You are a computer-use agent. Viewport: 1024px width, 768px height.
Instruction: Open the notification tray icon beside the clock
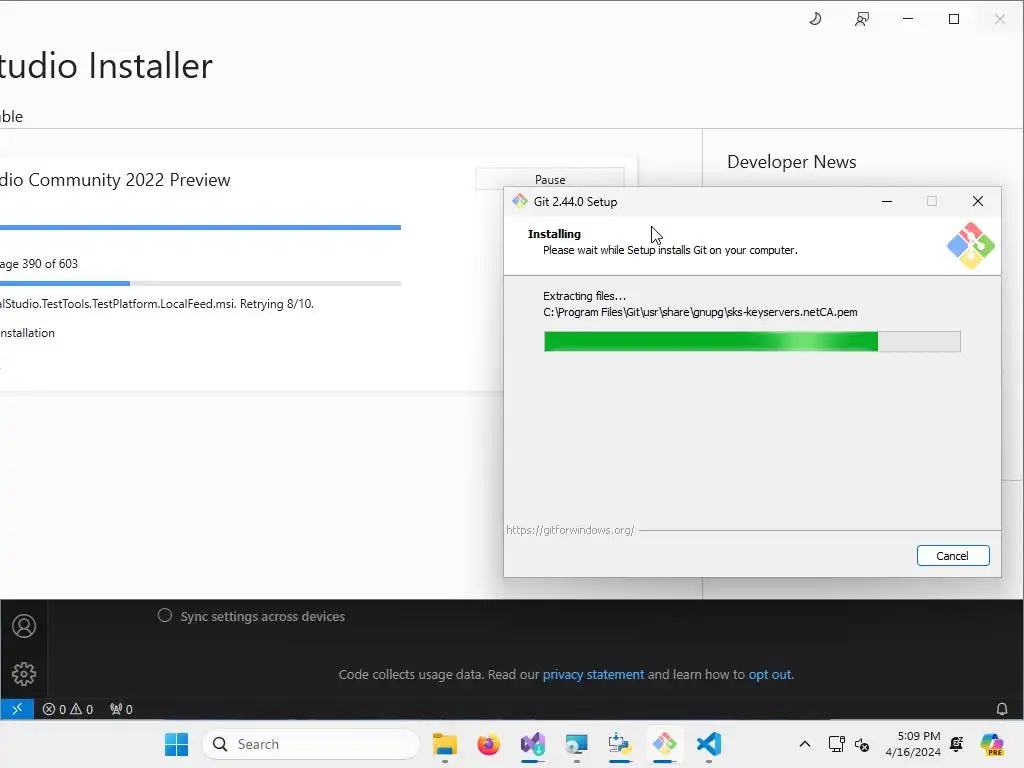point(957,744)
